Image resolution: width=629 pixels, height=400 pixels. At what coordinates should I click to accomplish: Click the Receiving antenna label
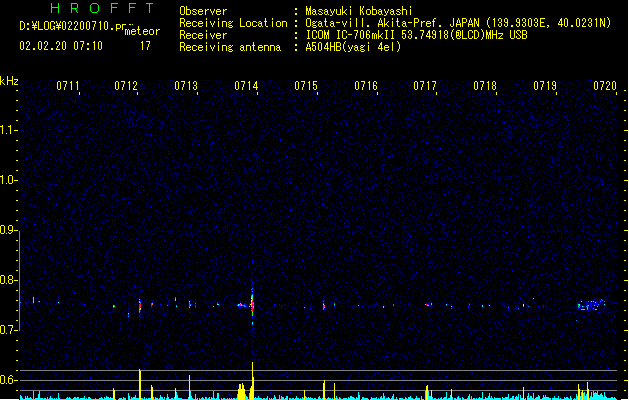click(230, 47)
